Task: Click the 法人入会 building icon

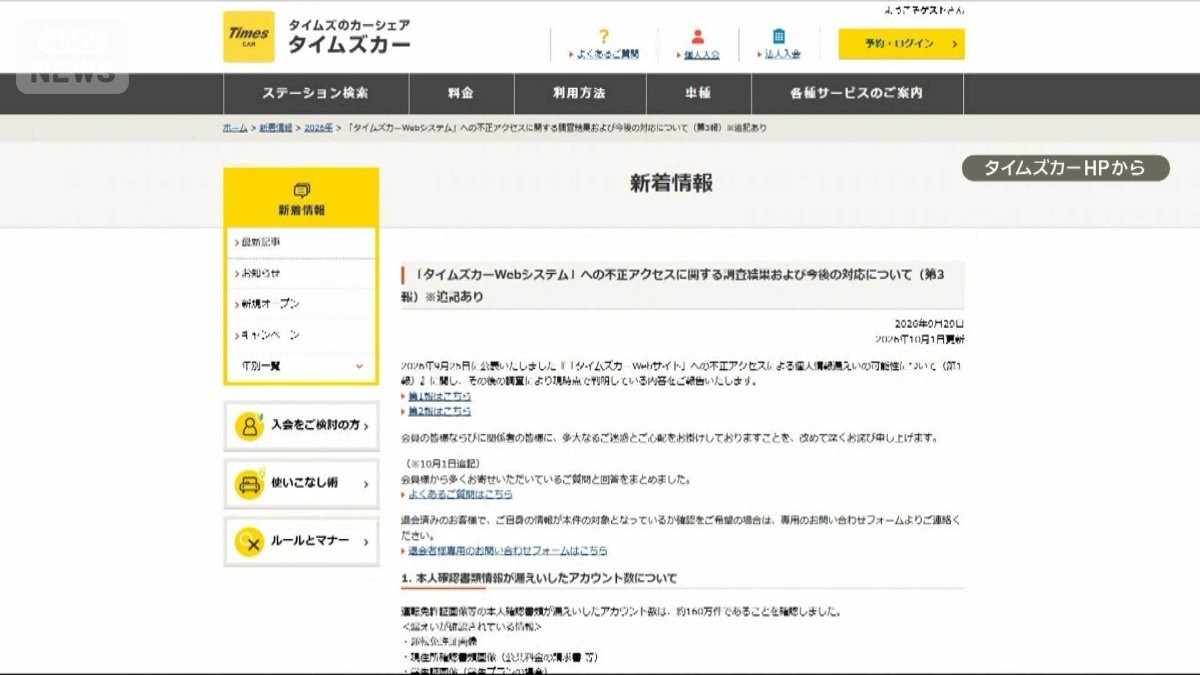Action: coord(779,37)
